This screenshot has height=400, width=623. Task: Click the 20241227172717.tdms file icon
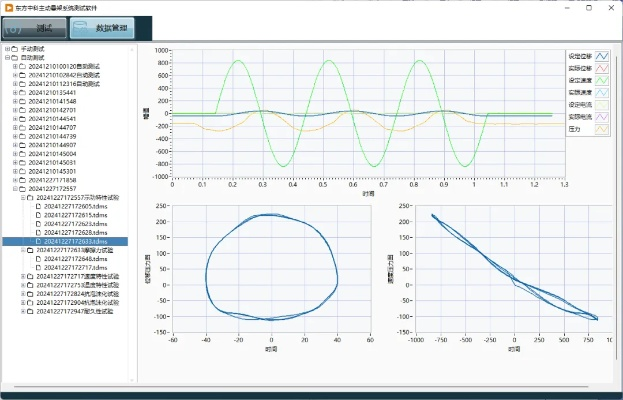pos(39,268)
